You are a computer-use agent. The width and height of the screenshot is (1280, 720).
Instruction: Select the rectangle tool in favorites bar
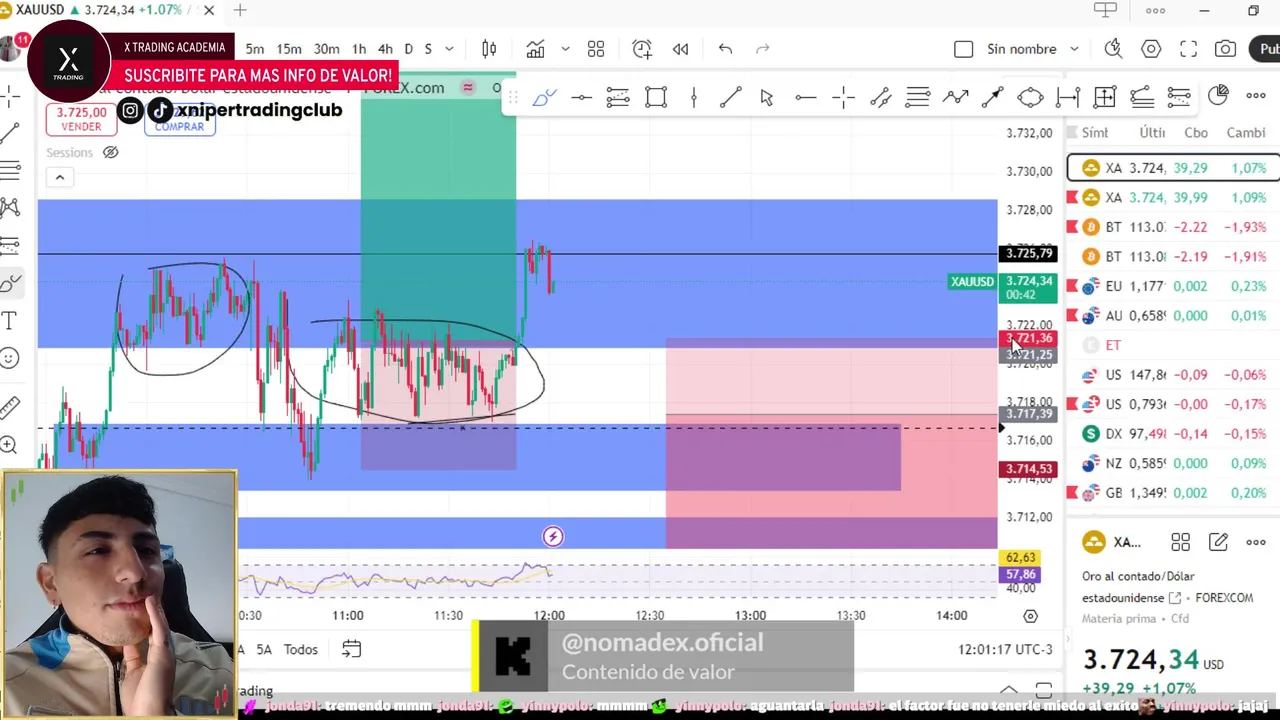[656, 97]
